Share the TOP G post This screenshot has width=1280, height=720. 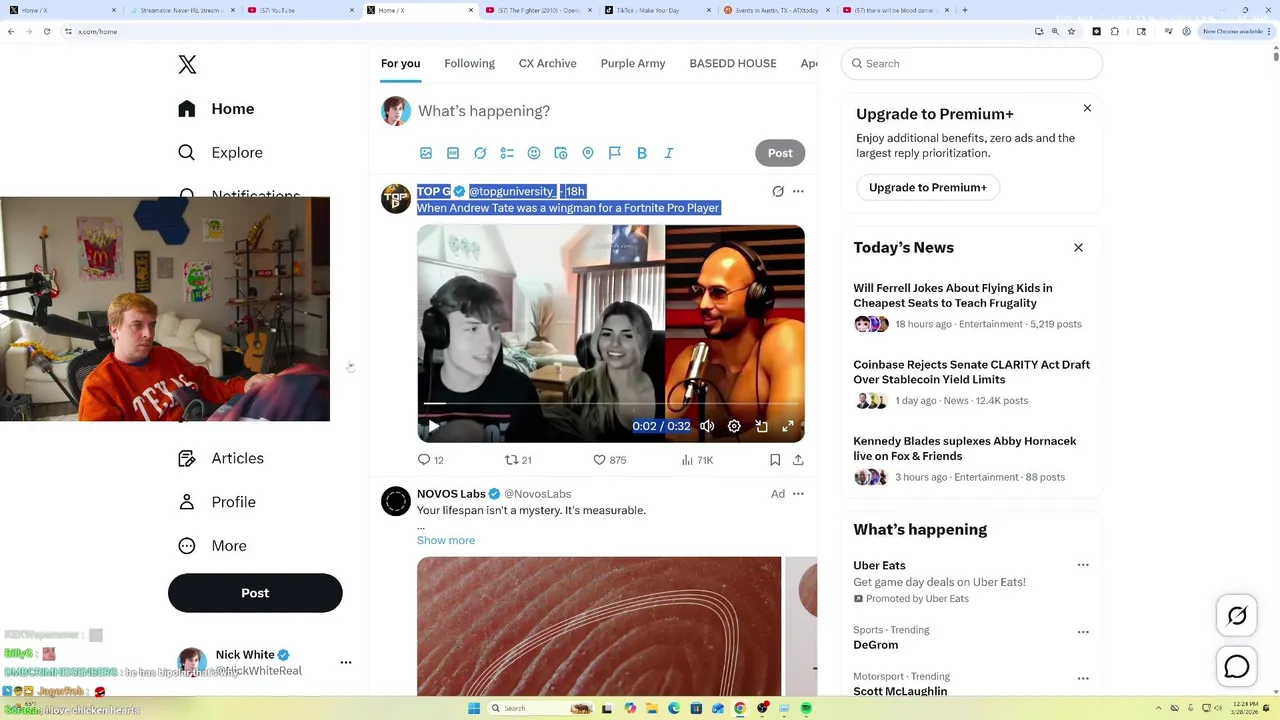[798, 460]
